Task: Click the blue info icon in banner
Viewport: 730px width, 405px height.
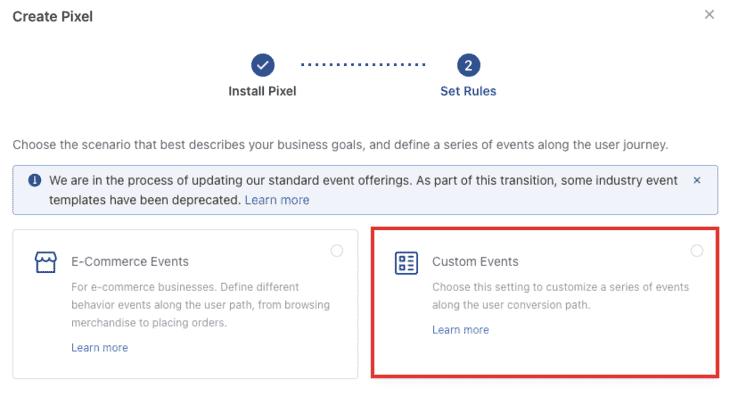Action: point(34,180)
